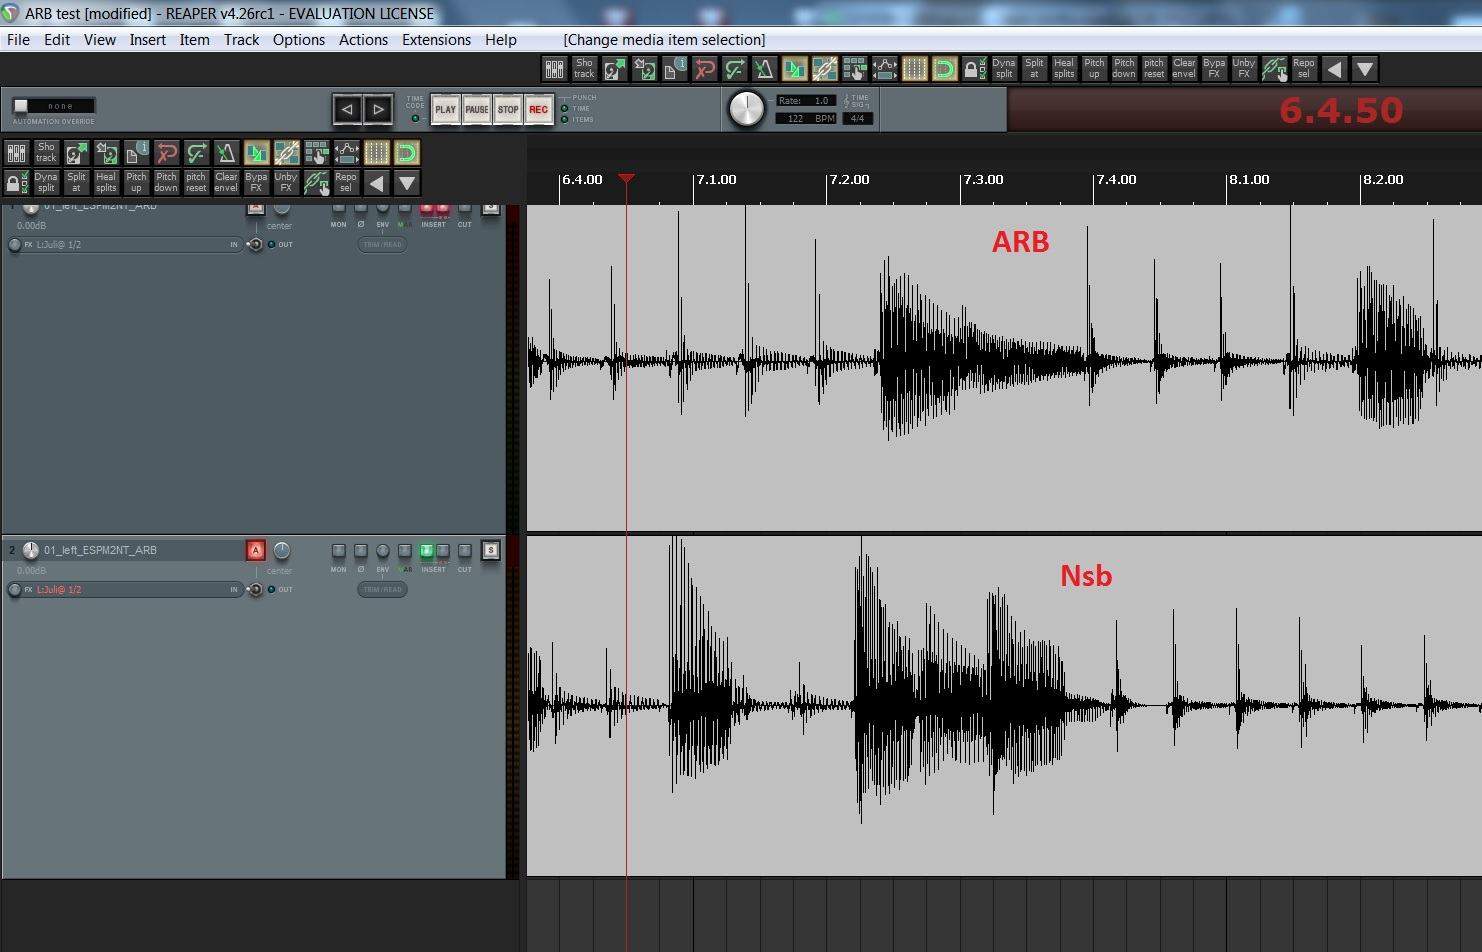
Task: Open project info icon in left toolbar
Action: pos(136,152)
